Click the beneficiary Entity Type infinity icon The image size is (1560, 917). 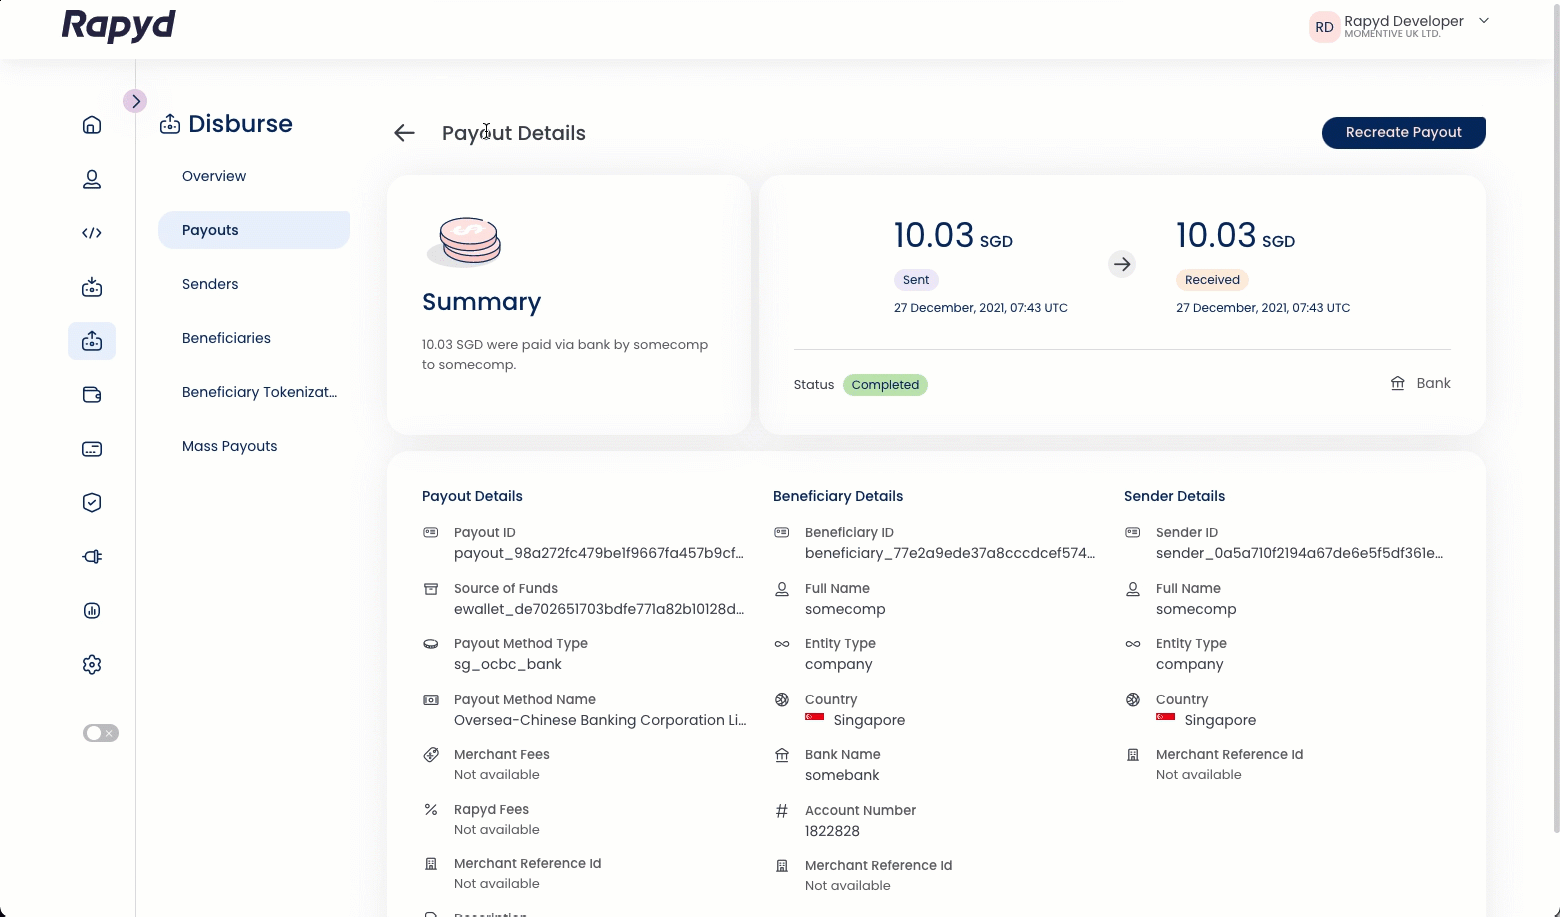tap(782, 643)
